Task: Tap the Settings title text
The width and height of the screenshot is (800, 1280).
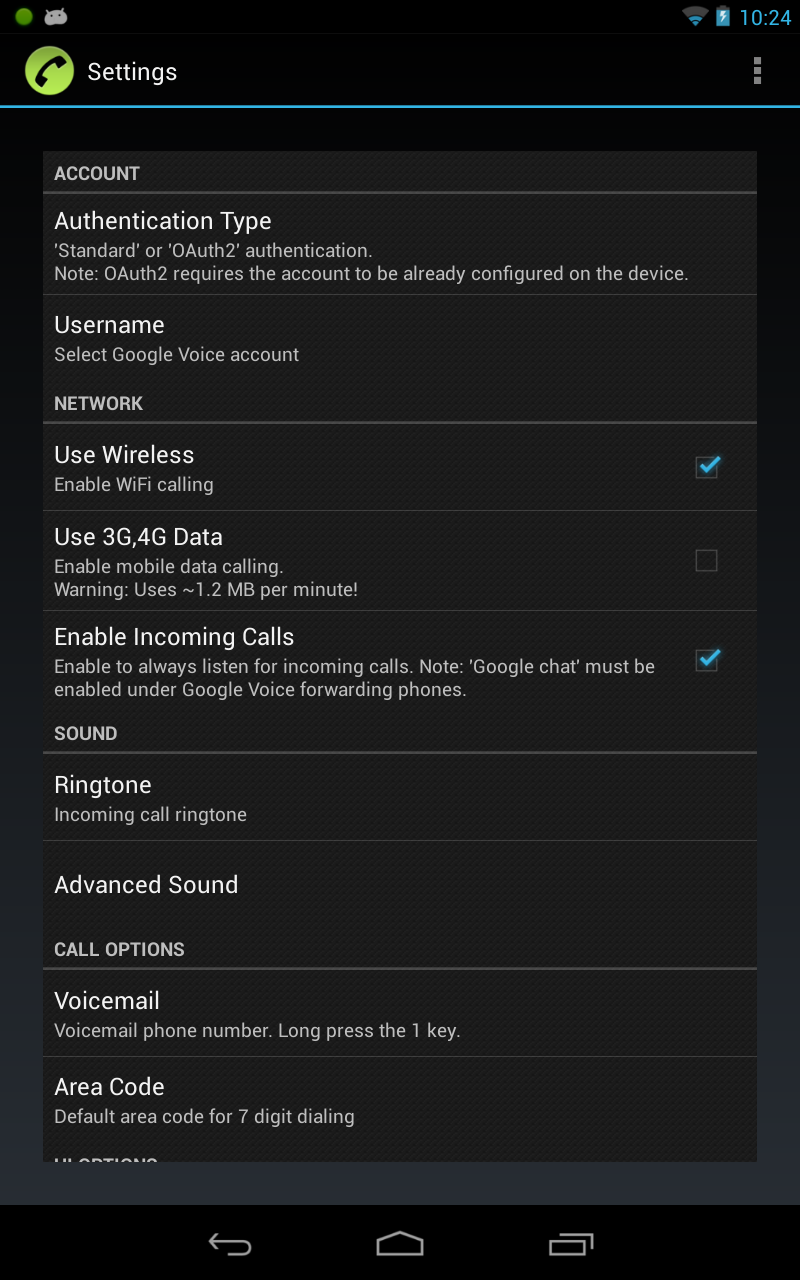Action: (133, 71)
